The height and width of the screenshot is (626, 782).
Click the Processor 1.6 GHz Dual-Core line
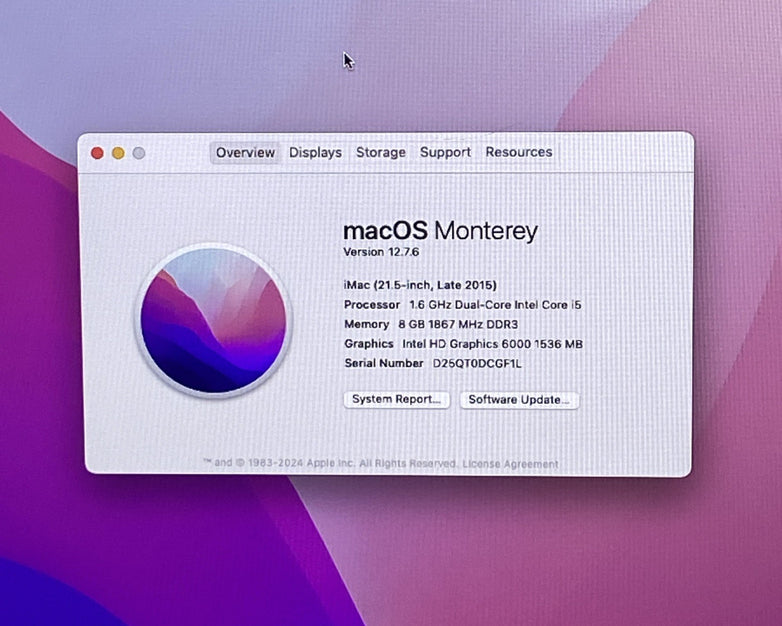[462, 305]
